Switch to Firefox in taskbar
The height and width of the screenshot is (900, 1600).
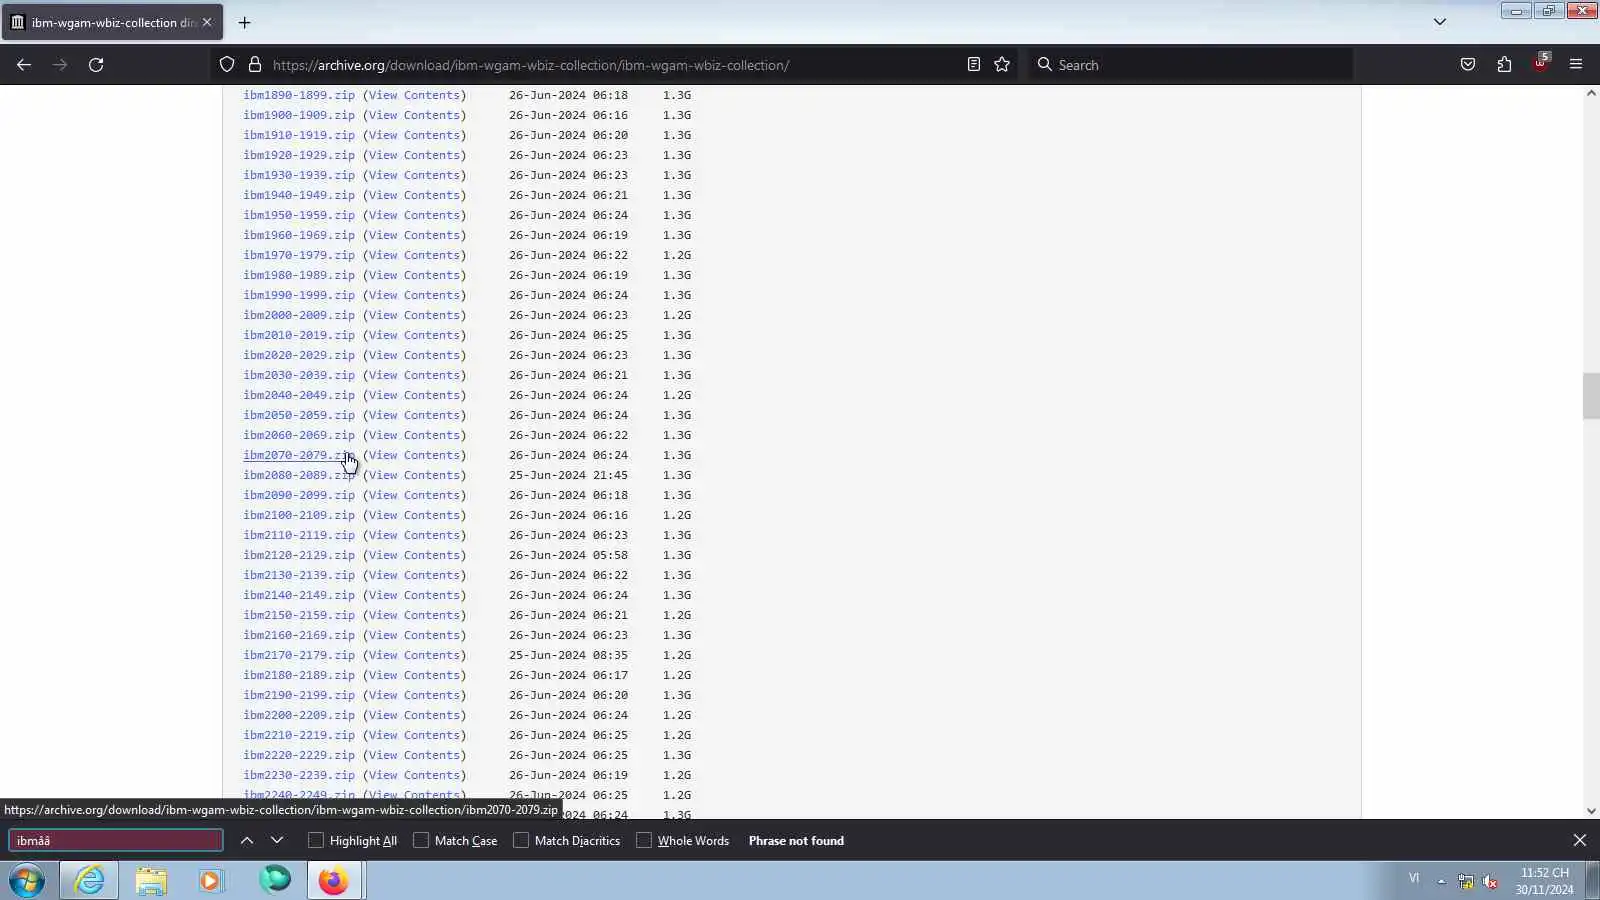tap(334, 881)
